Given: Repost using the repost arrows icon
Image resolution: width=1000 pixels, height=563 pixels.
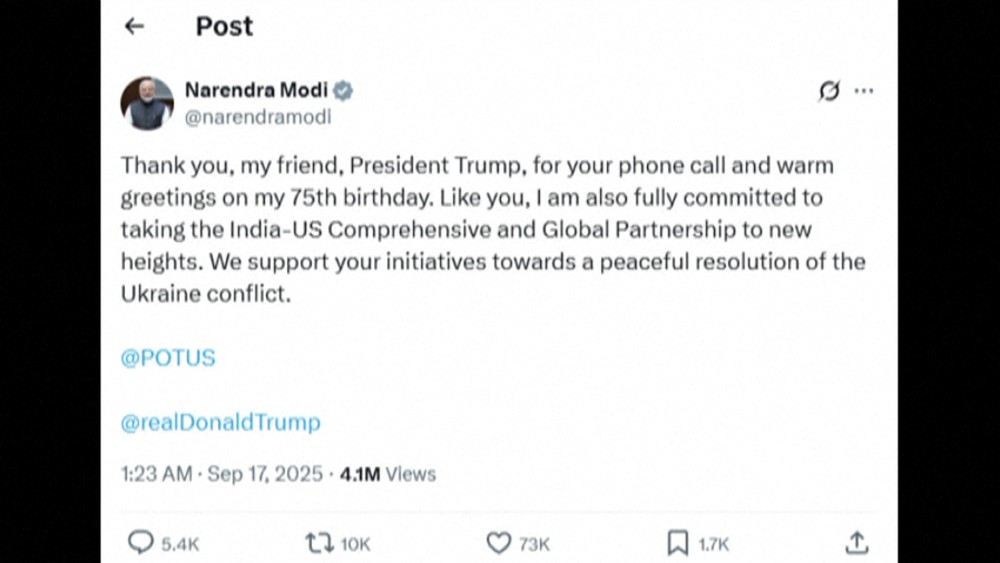Looking at the screenshot, I should 319,543.
